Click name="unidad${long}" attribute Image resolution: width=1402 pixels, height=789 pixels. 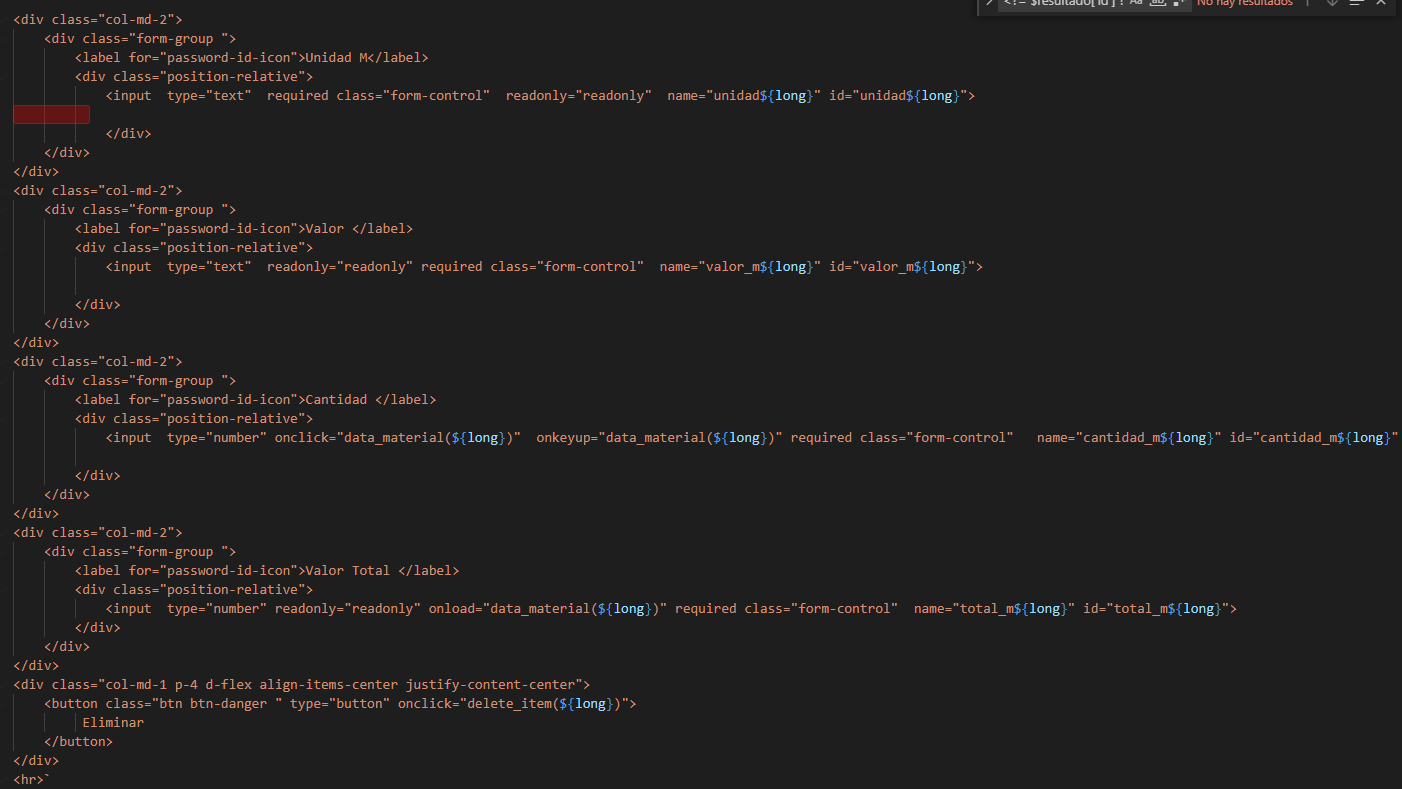coord(744,96)
